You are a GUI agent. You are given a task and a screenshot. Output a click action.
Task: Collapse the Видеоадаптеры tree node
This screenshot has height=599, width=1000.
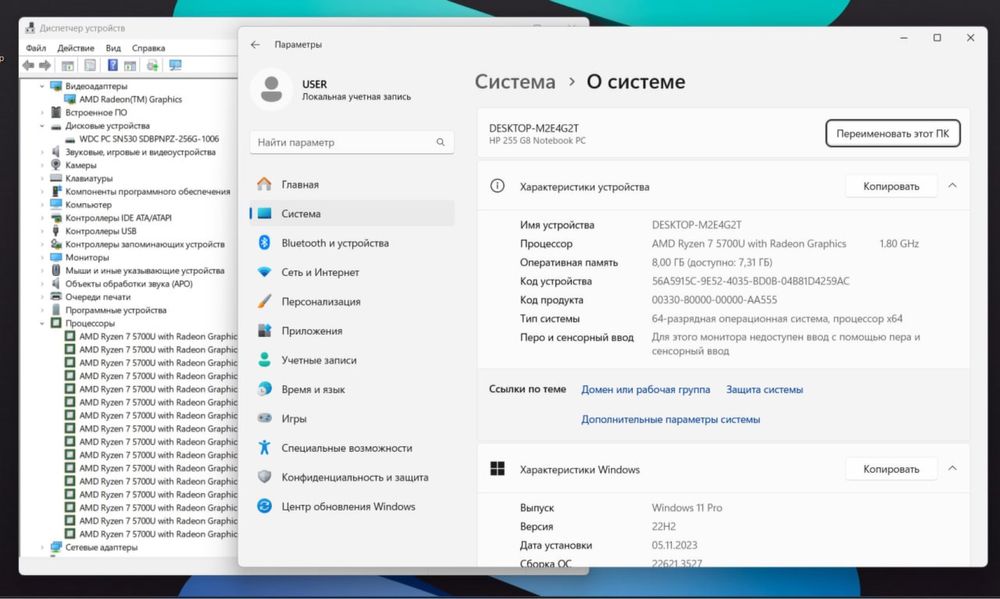42,86
